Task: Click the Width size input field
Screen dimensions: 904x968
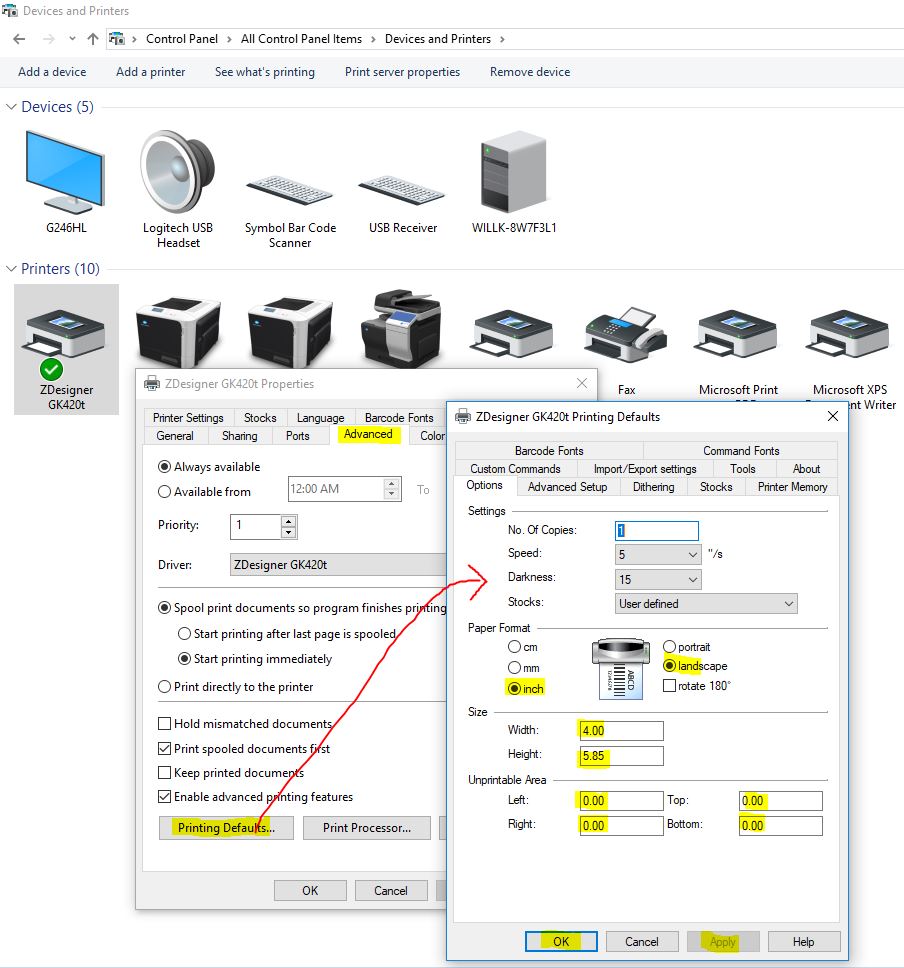Action: pos(620,731)
